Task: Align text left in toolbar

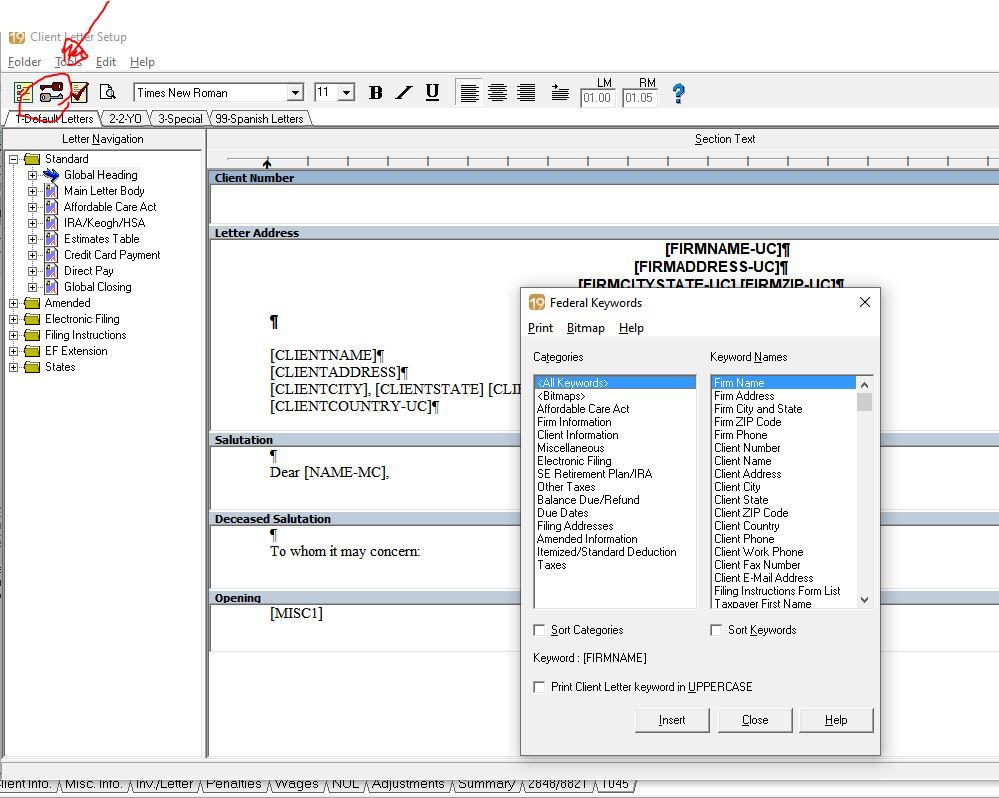Action: (x=469, y=93)
